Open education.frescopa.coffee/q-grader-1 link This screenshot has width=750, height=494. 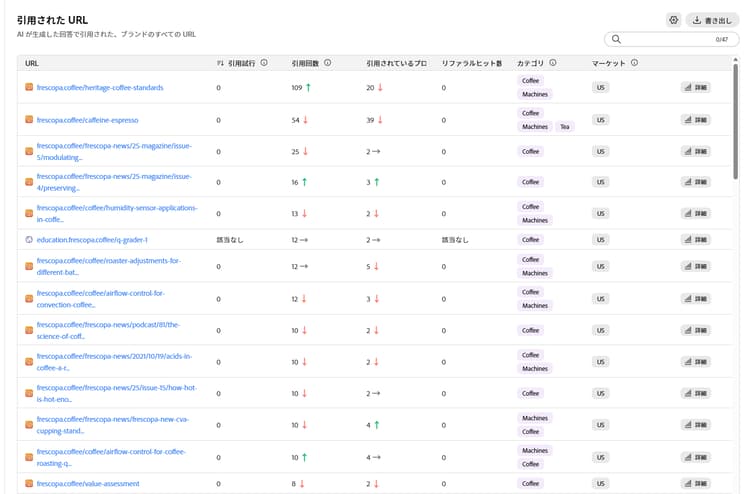point(92,240)
